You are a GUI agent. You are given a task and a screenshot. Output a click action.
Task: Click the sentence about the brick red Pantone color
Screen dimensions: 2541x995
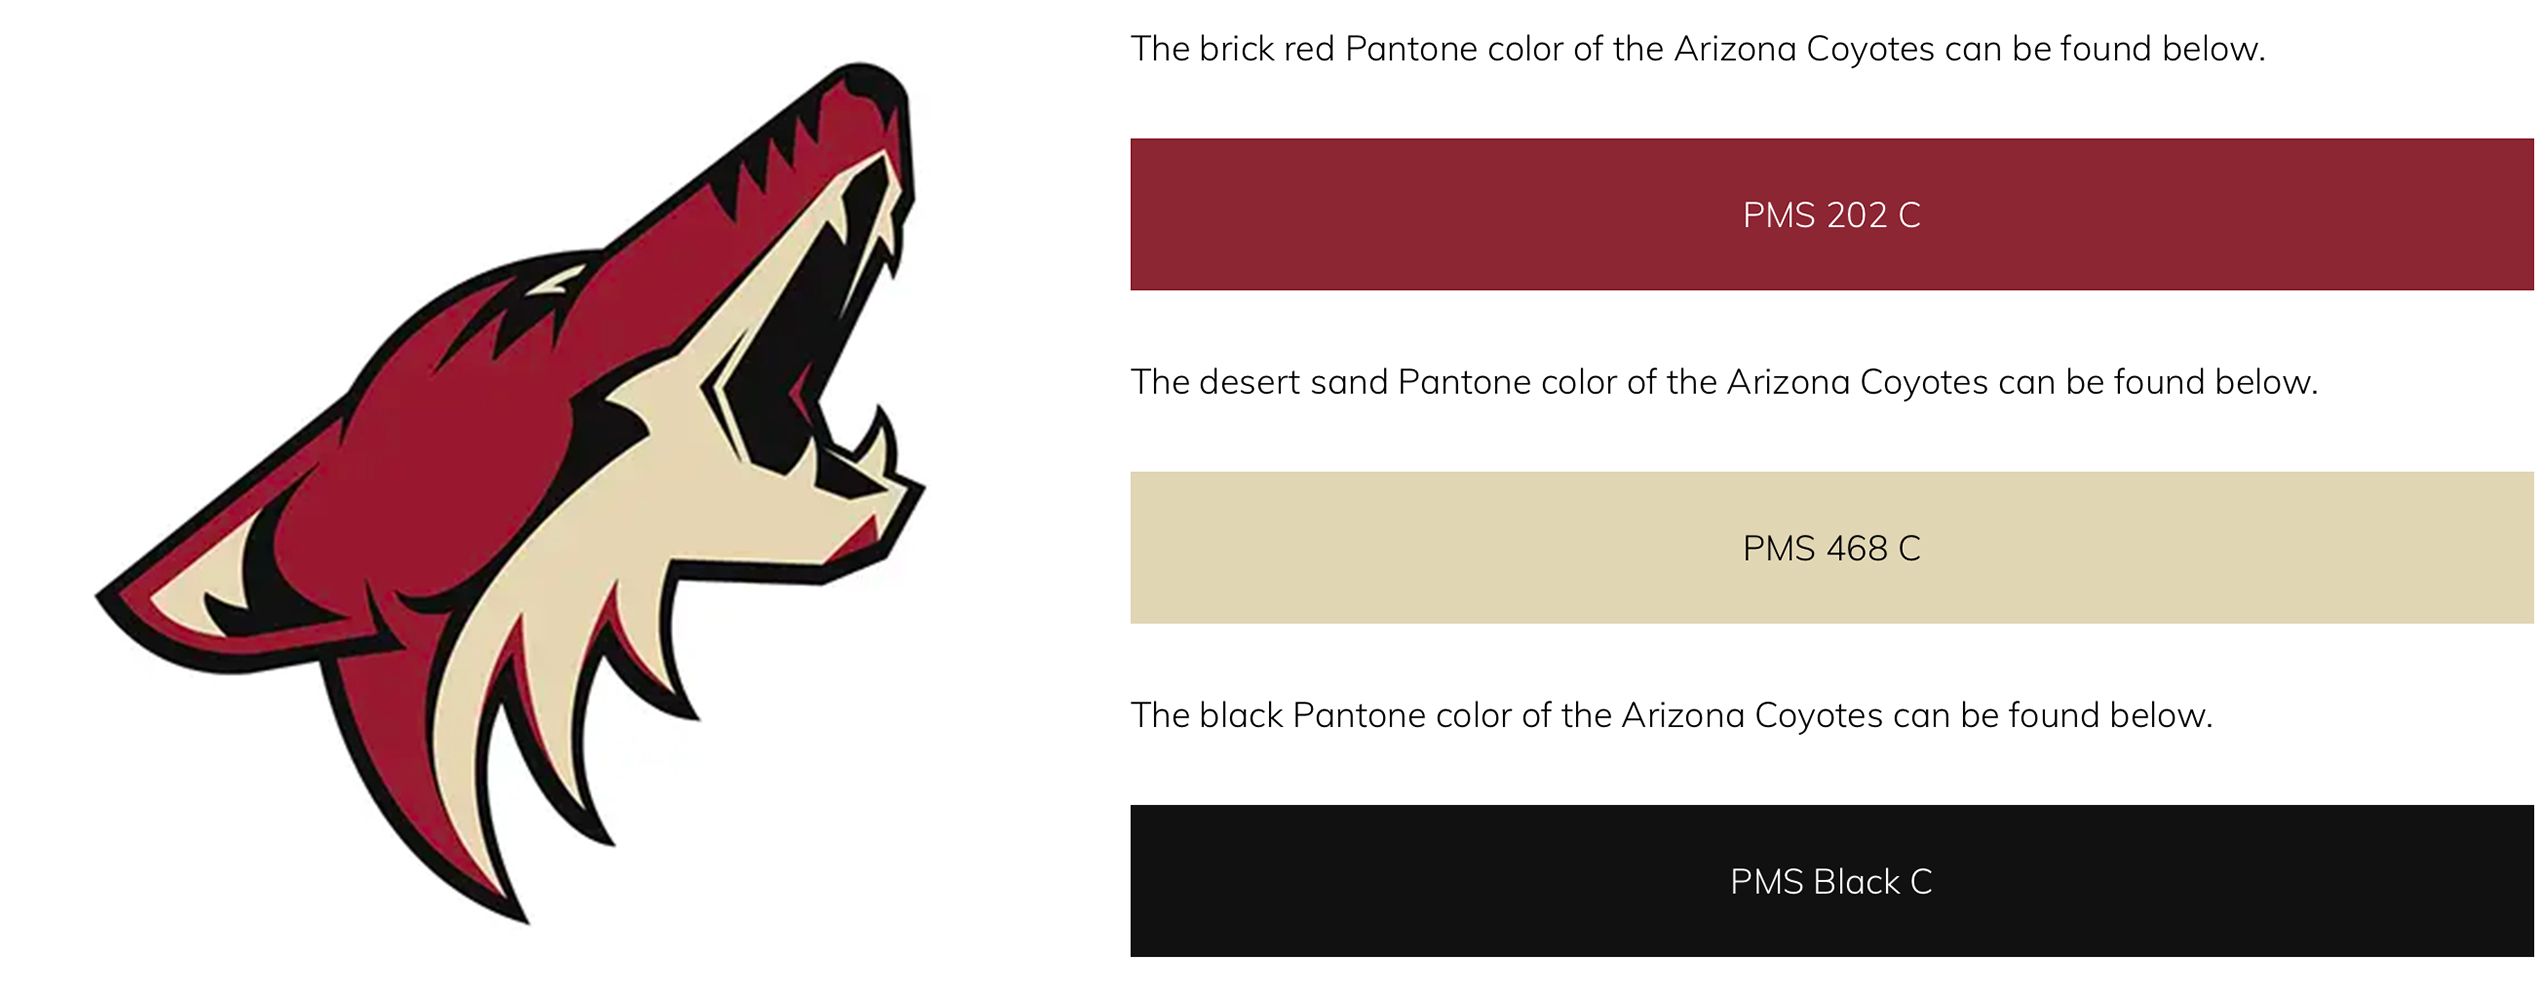1697,49
